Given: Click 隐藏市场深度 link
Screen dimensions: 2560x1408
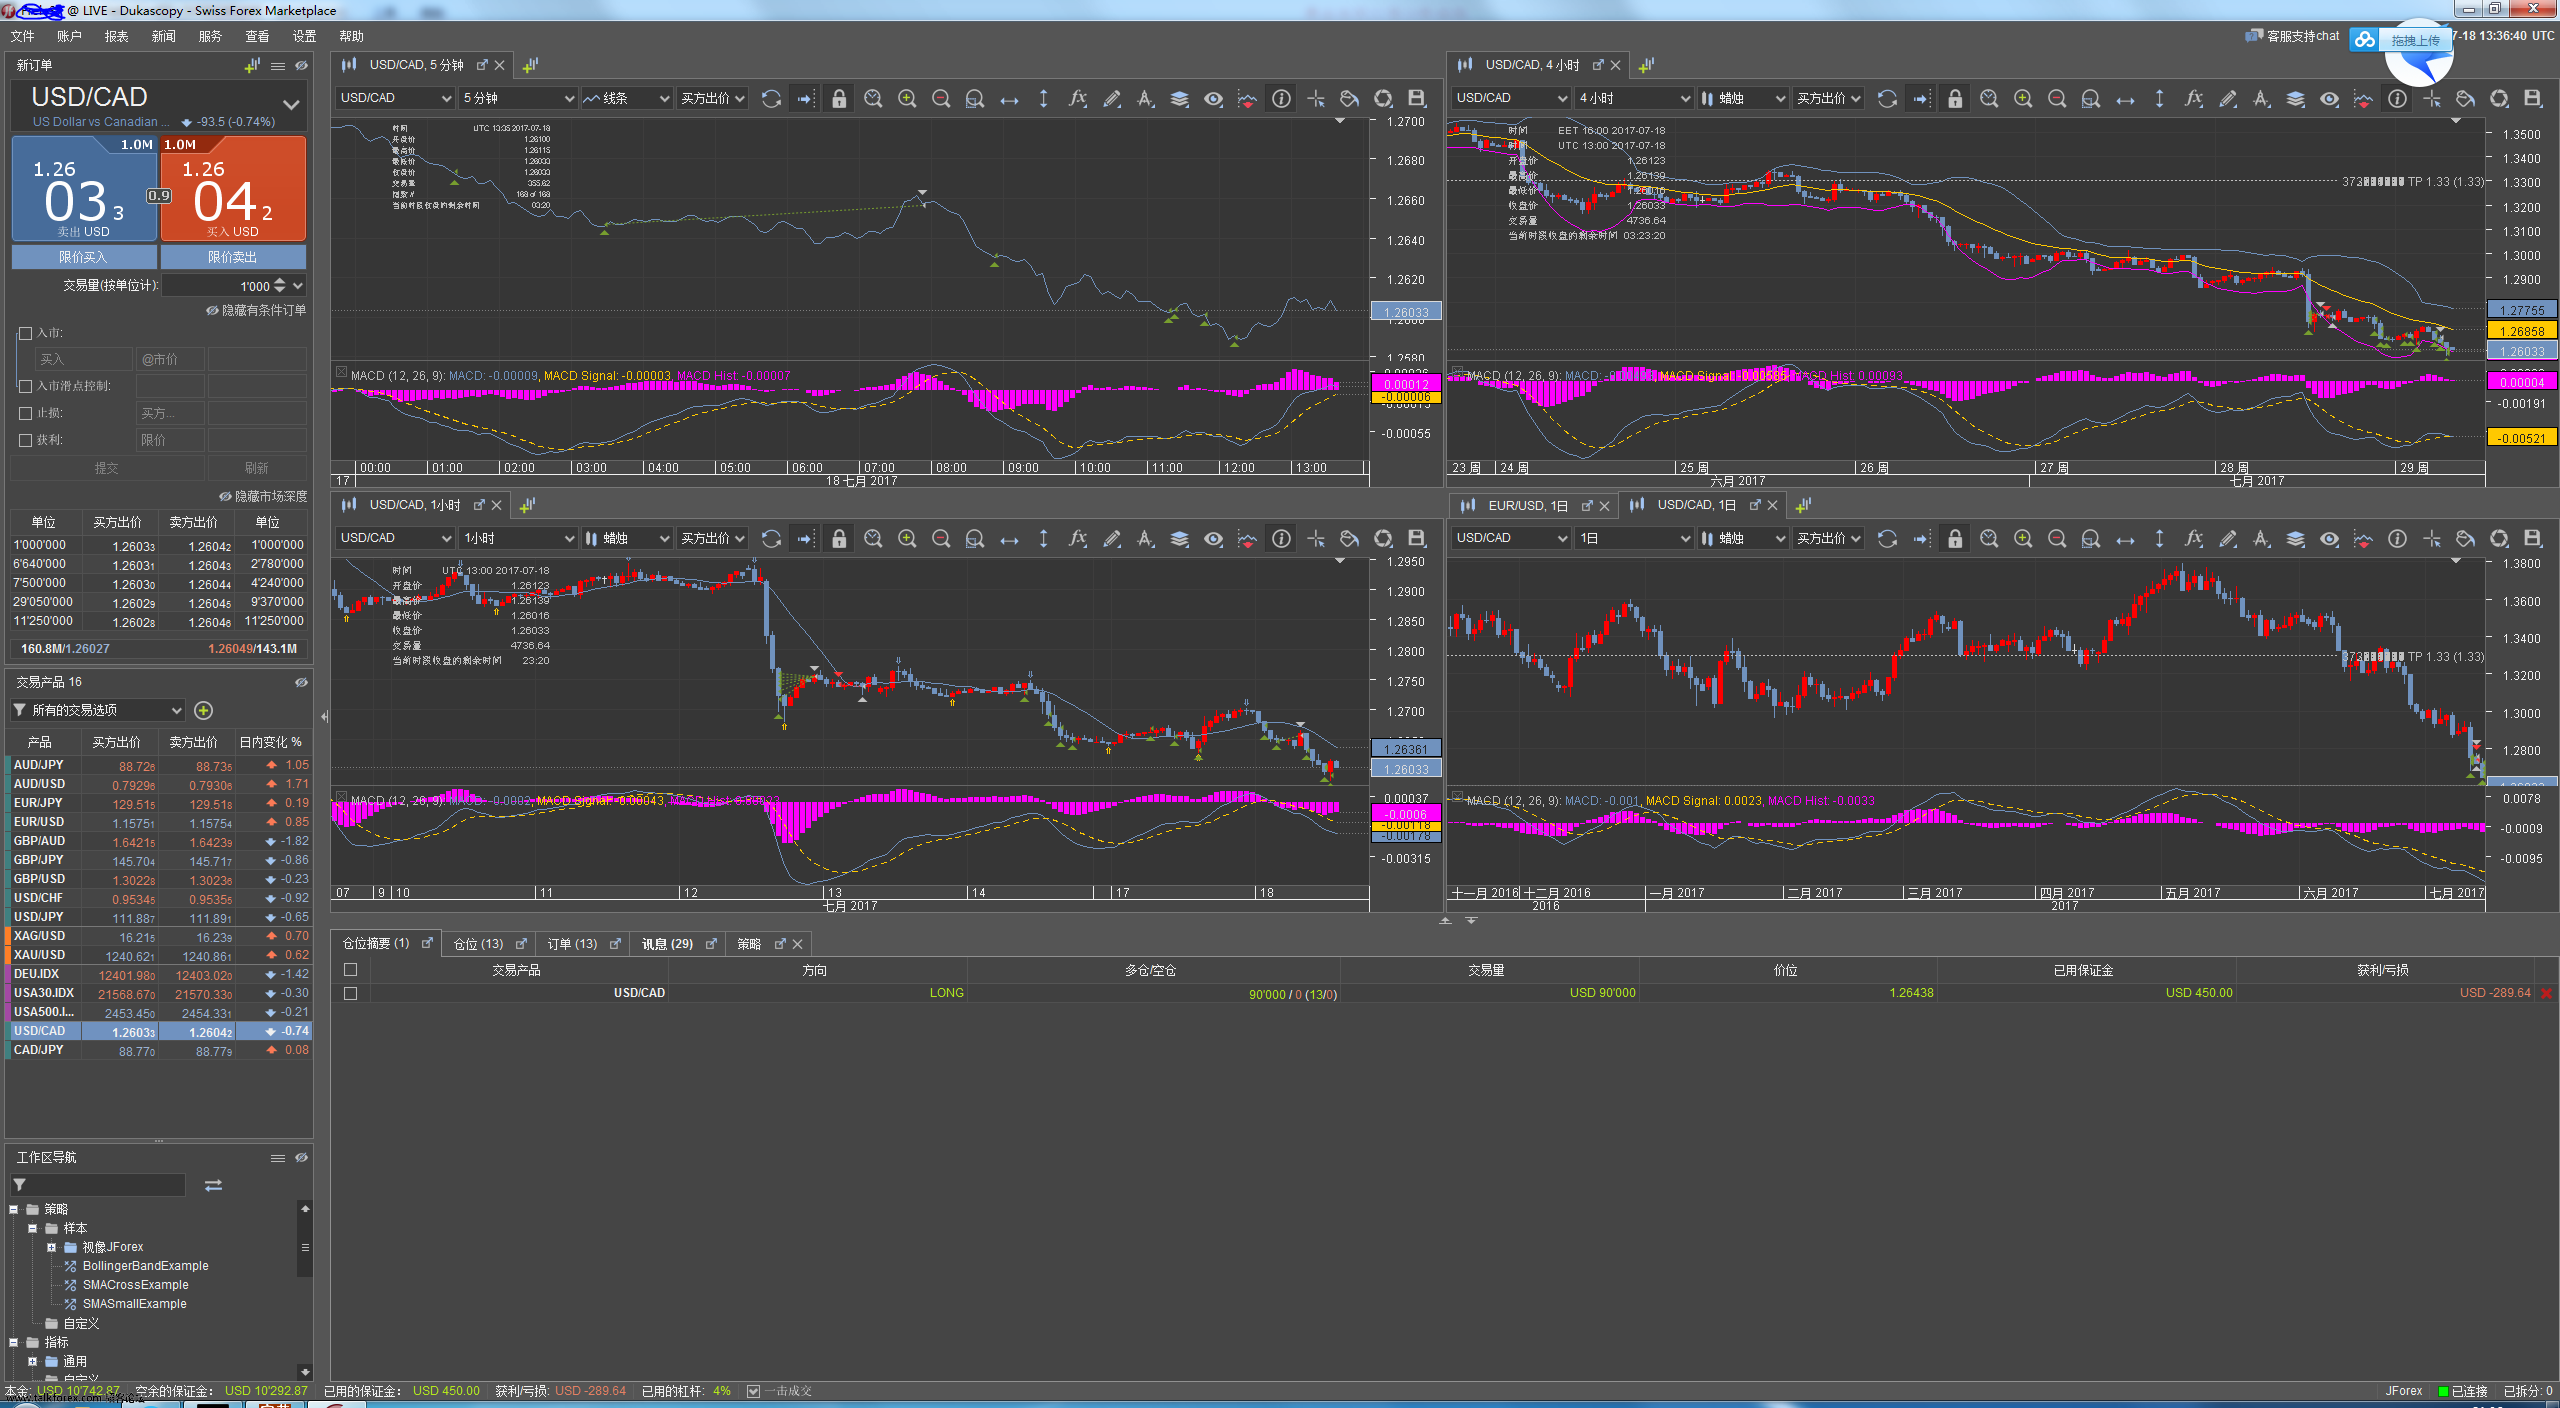Looking at the screenshot, I should pos(263,496).
